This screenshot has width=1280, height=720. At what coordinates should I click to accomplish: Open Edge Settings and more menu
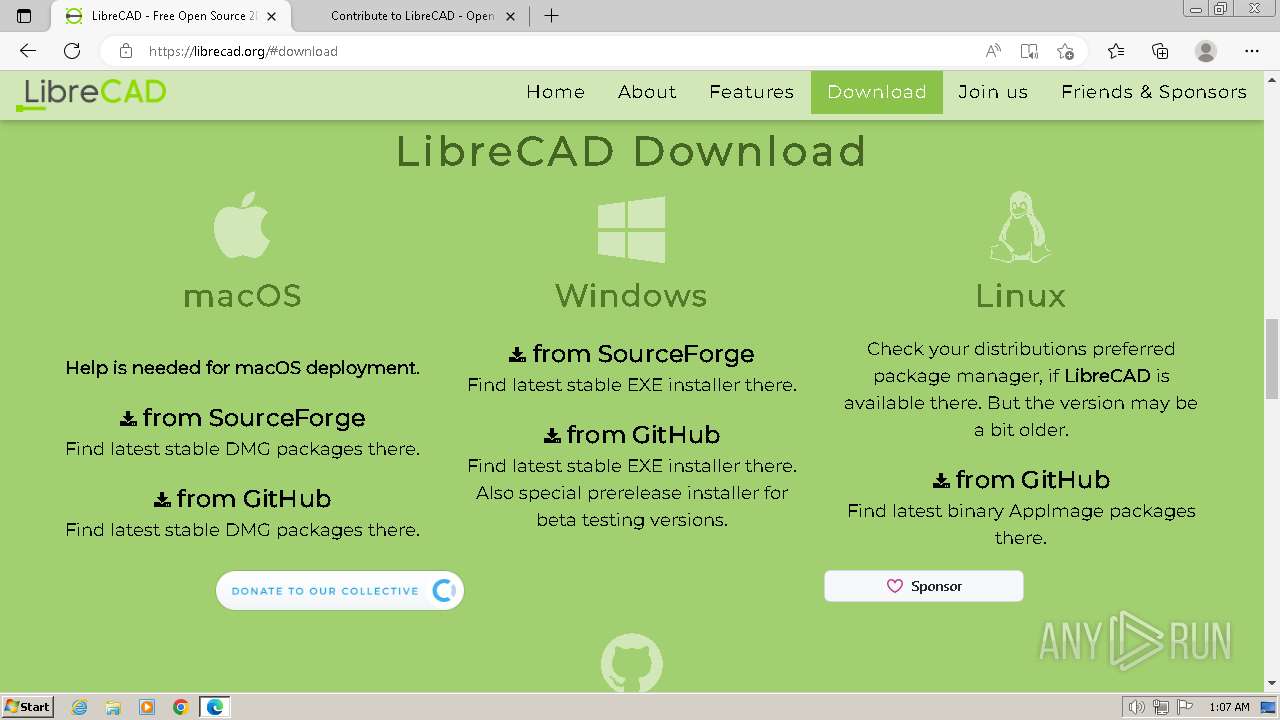pyautogui.click(x=1252, y=51)
